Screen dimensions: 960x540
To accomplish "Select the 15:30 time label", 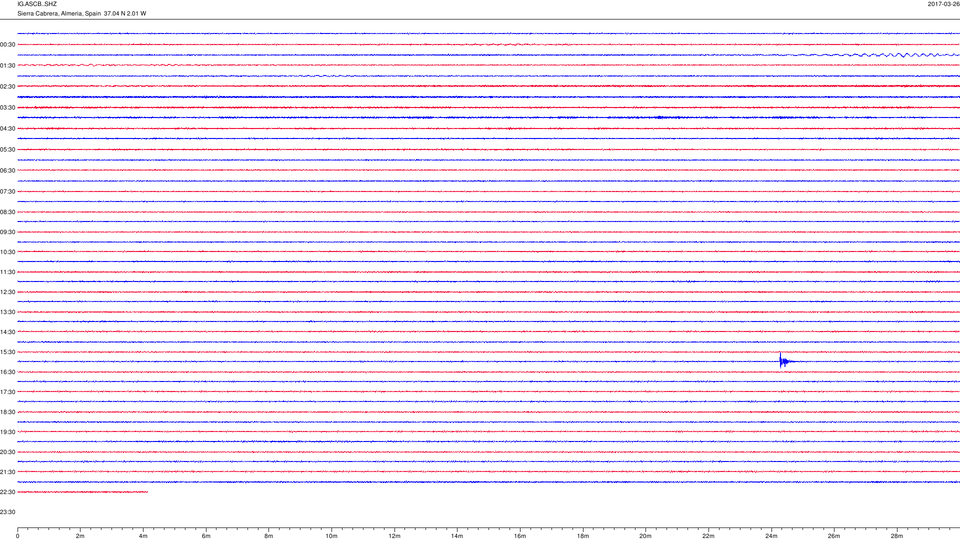I will [7, 352].
